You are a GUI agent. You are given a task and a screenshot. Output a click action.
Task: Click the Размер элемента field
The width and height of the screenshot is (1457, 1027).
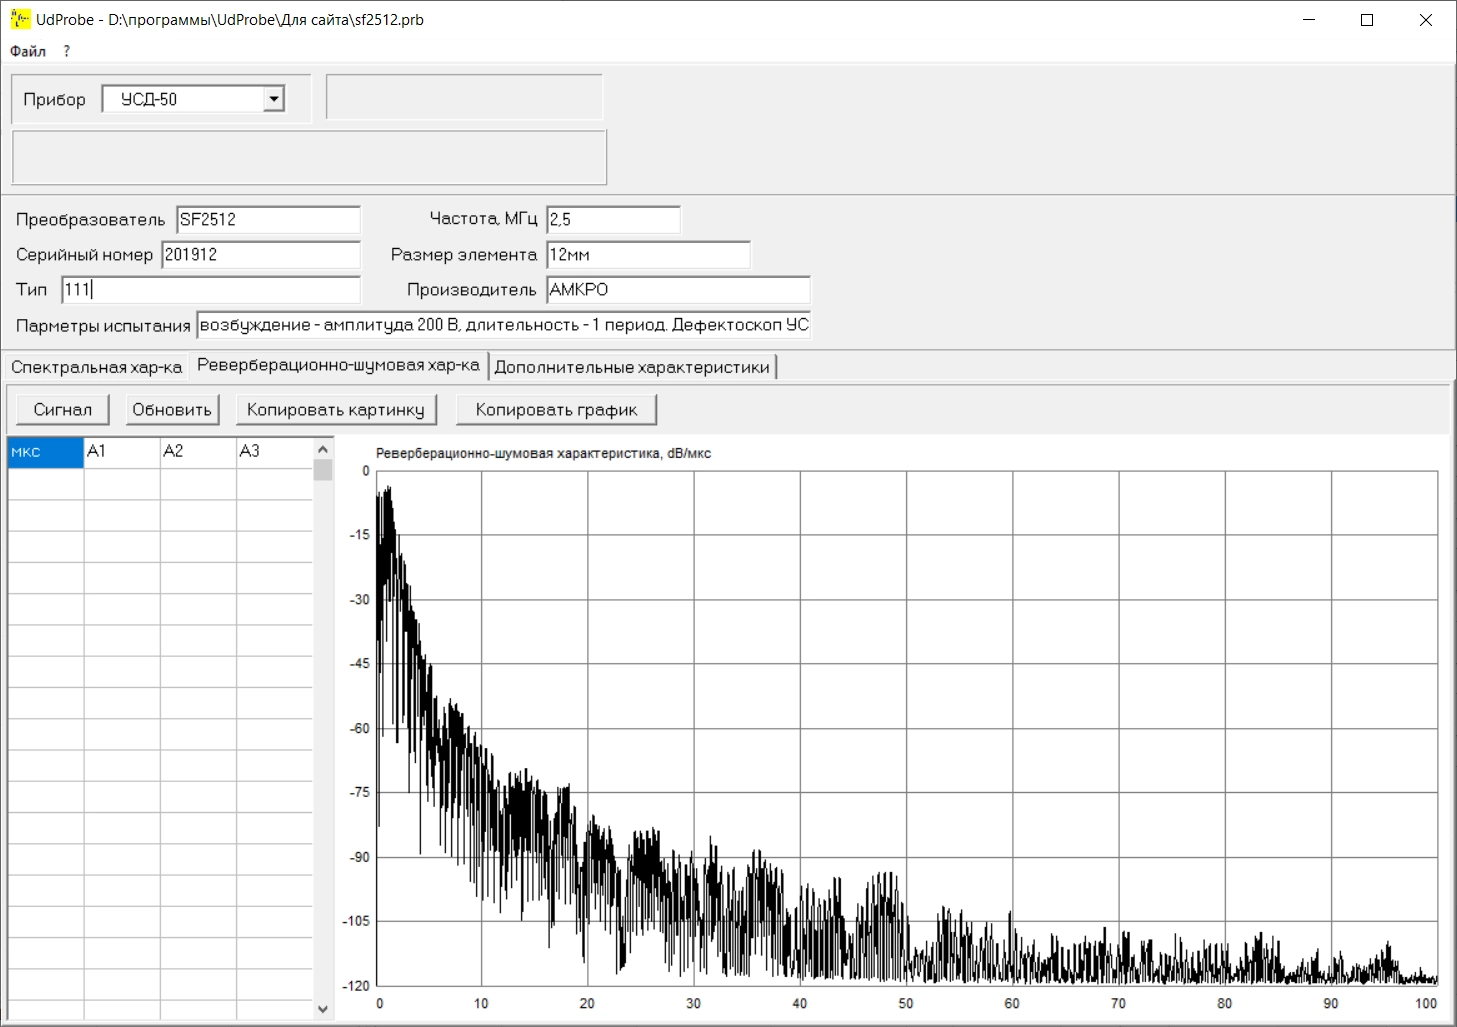(x=648, y=255)
